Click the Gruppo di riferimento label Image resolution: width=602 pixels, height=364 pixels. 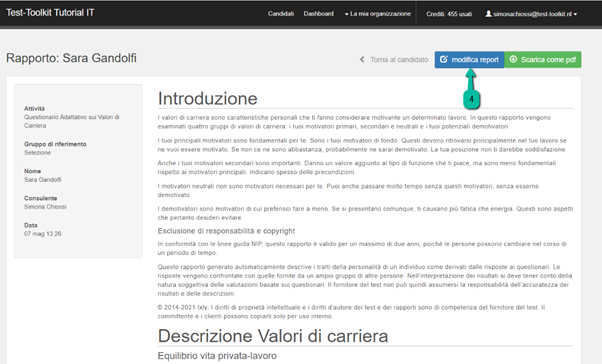[55, 144]
